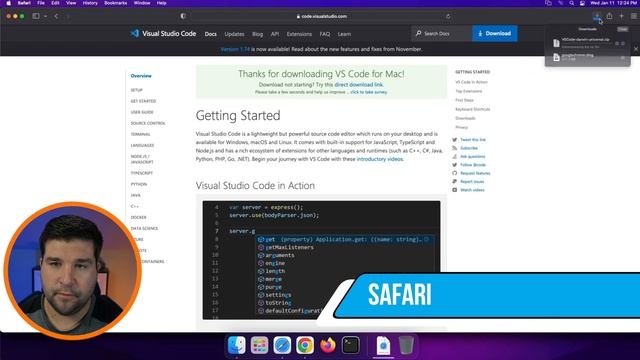Launch Google Chrome from the Dock
640x360 pixels.
click(305, 345)
